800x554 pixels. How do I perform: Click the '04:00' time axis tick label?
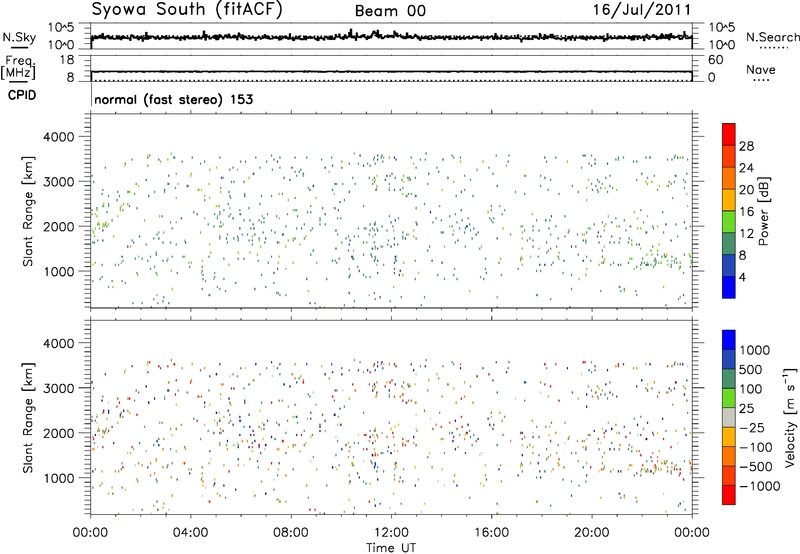click(190, 533)
